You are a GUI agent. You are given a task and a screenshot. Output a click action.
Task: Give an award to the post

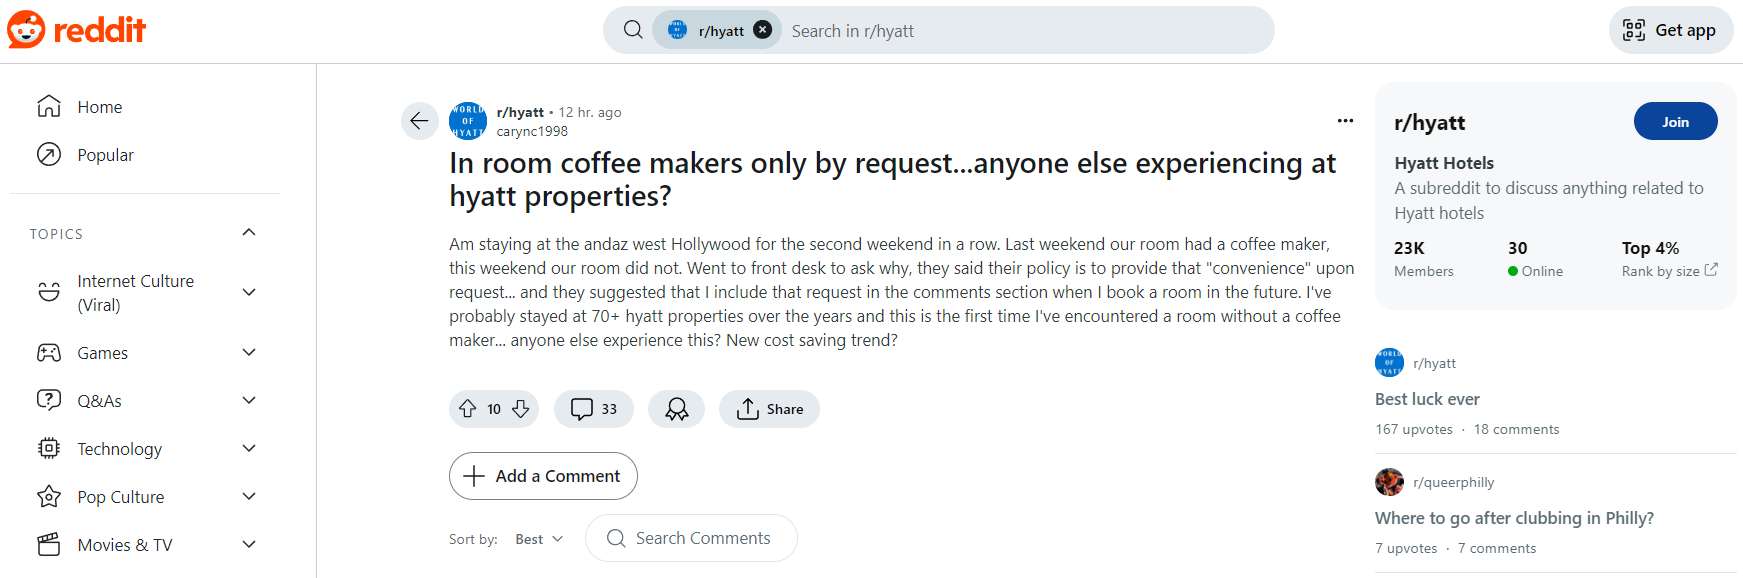coord(677,409)
